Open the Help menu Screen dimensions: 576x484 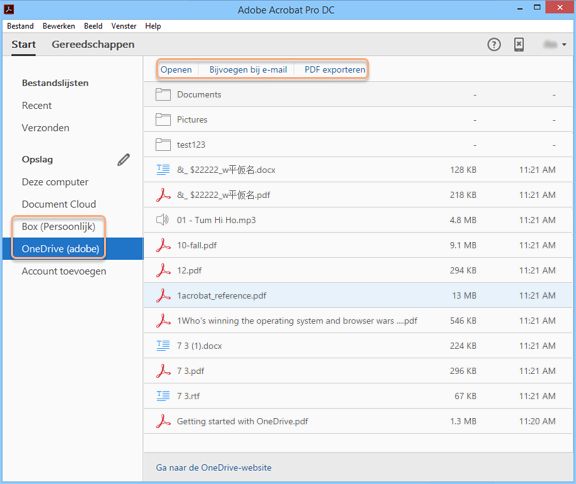tap(153, 26)
